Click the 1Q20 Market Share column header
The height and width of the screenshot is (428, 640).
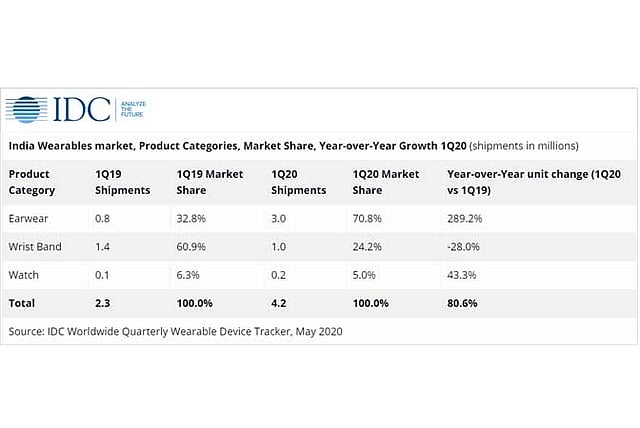pyautogui.click(x=387, y=180)
